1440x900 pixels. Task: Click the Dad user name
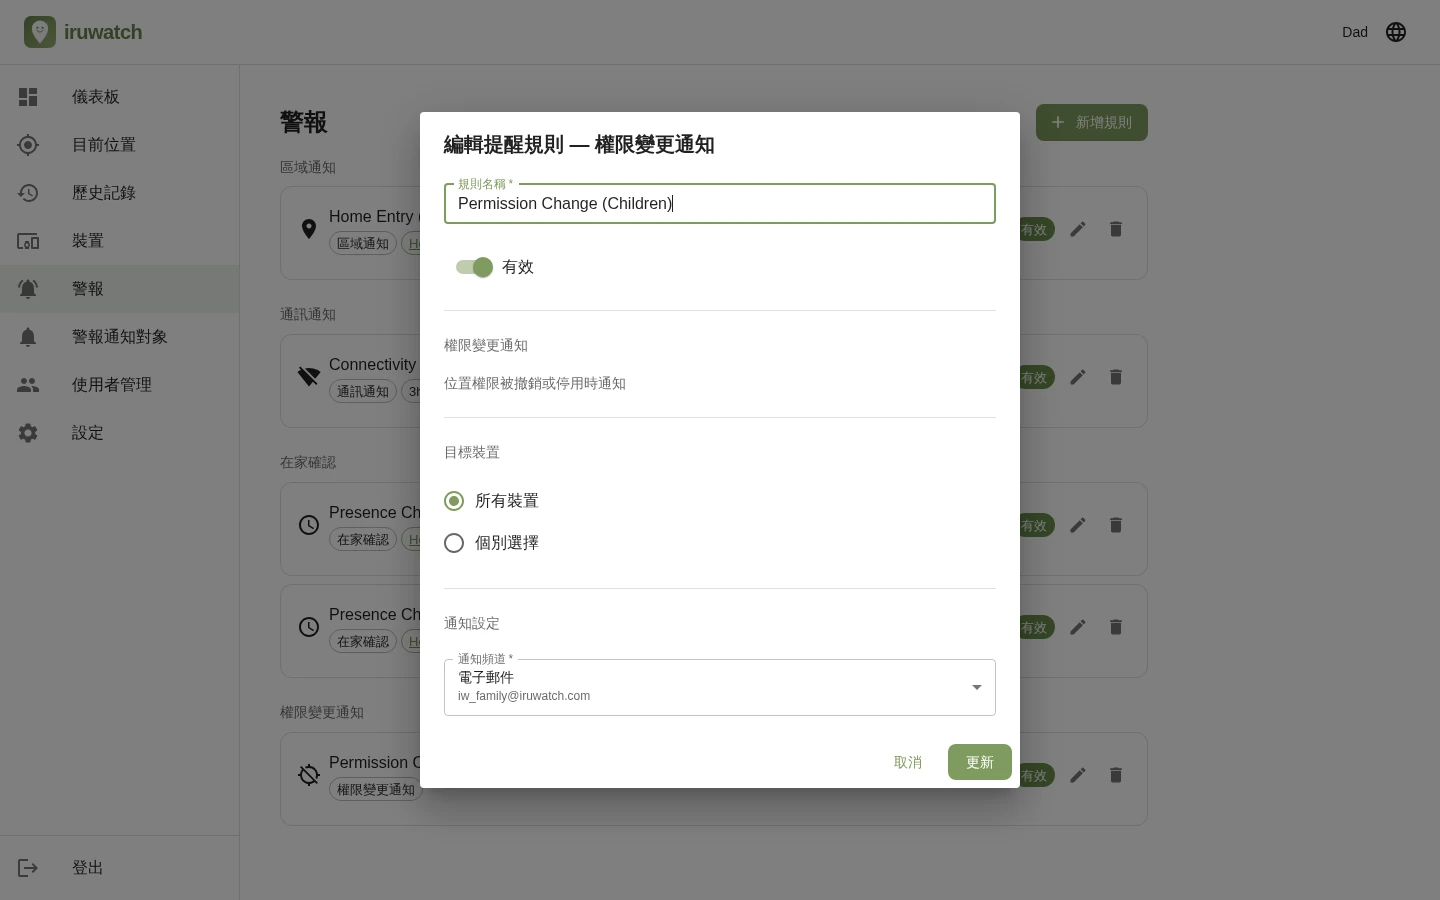tap(1355, 32)
